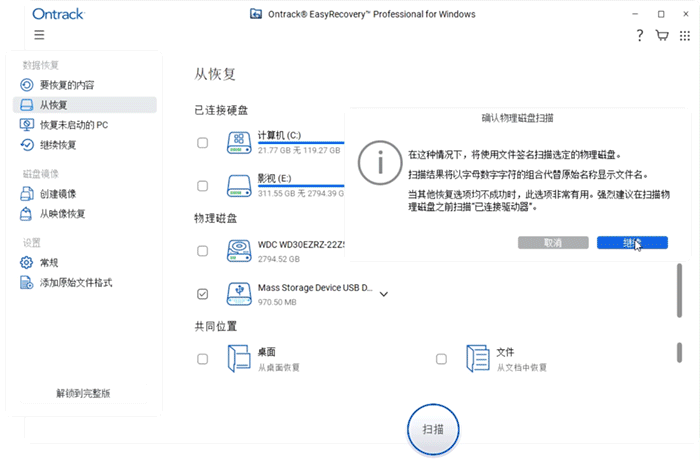The image size is (700, 462).
Task: Click the 2794.52 GB size text
Action: [x=279, y=259]
